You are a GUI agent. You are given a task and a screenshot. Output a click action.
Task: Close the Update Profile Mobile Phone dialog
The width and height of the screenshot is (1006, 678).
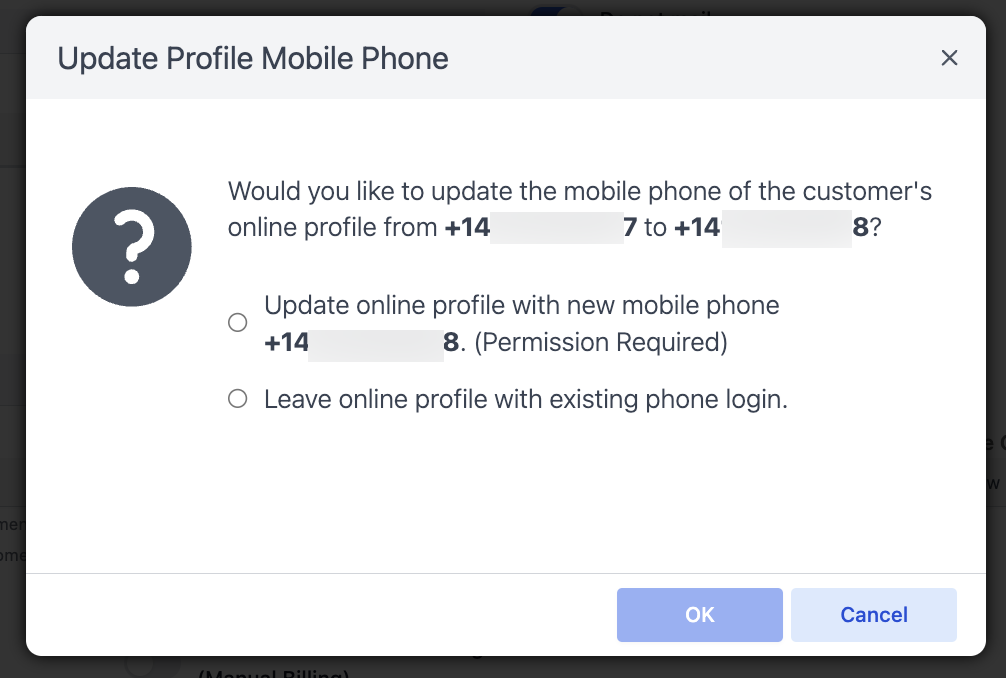pos(949,58)
